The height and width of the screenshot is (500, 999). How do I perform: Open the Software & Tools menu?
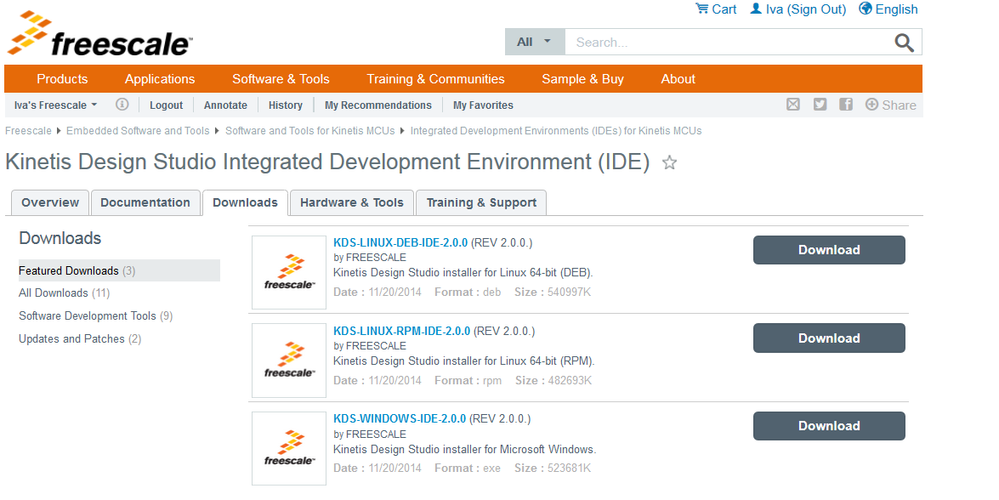[281, 79]
